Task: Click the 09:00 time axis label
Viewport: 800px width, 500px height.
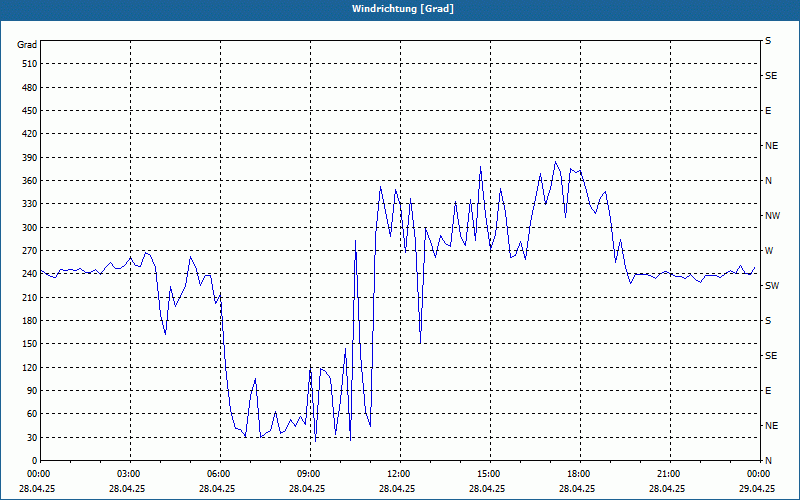Action: pos(311,474)
